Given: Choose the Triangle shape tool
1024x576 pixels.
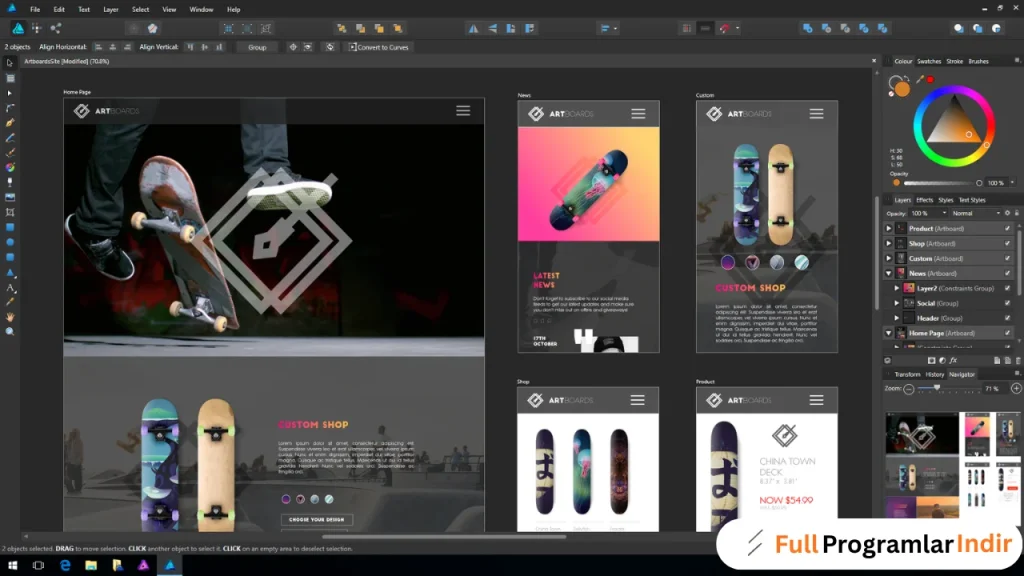Looking at the screenshot, I should coord(10,273).
